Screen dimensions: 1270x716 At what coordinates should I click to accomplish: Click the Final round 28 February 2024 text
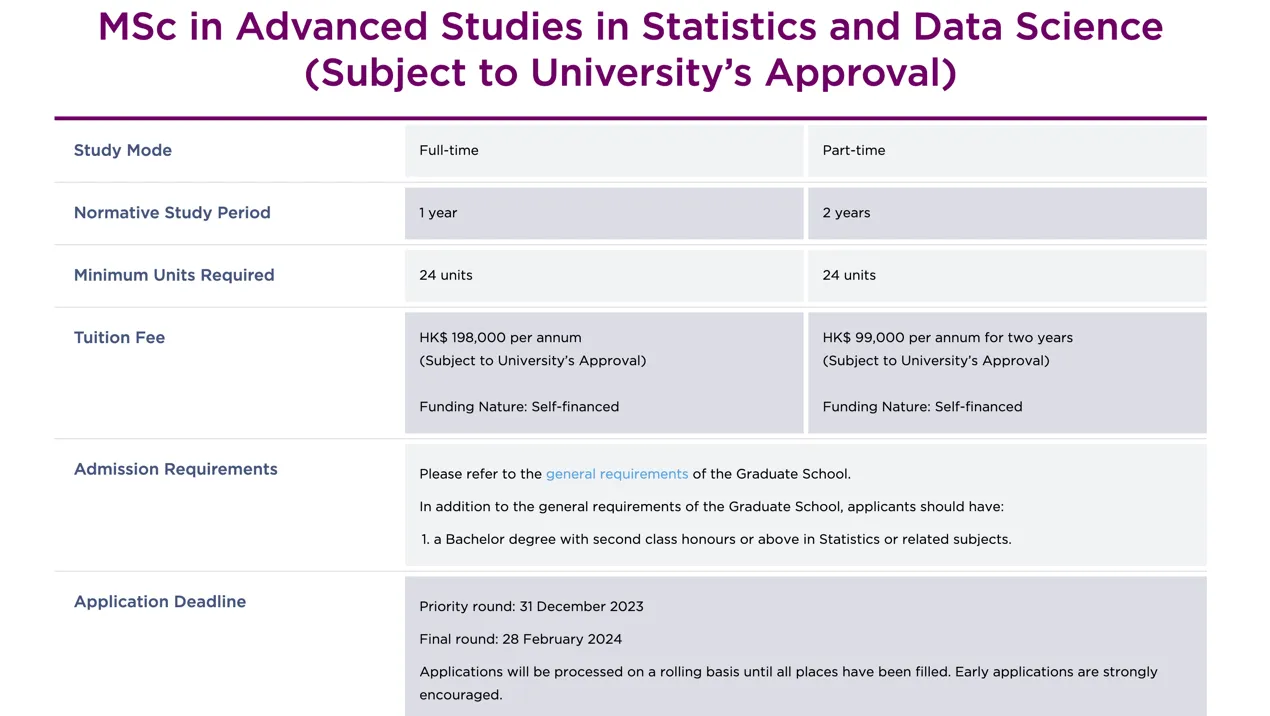520,639
